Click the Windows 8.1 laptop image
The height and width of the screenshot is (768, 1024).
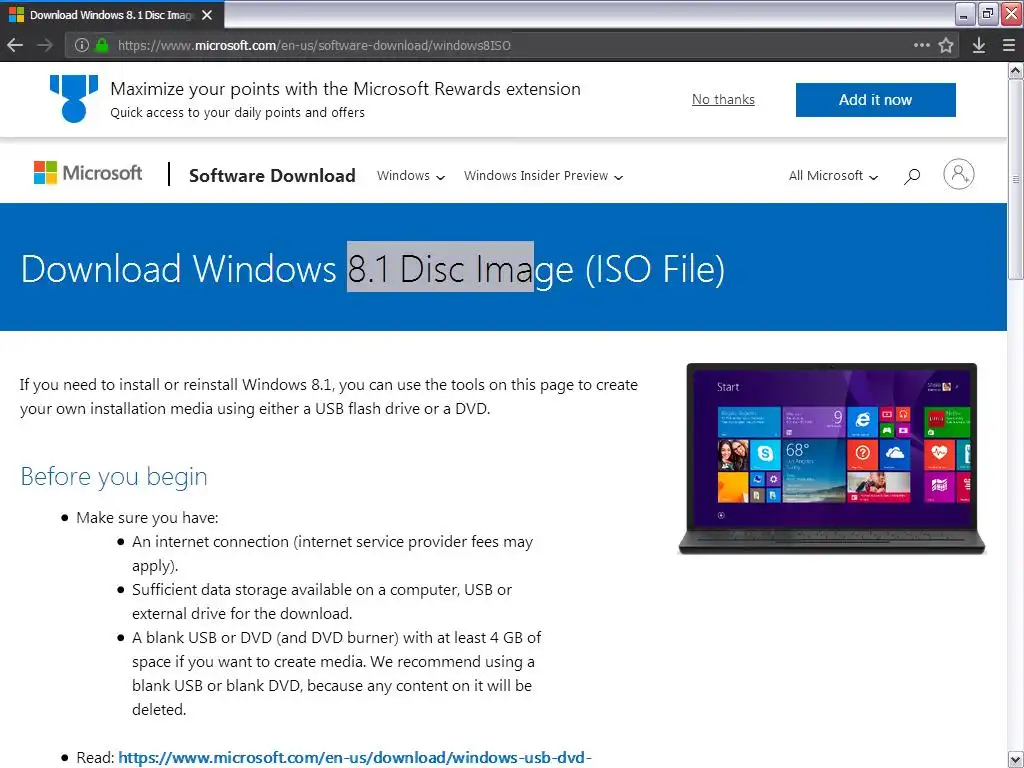831,458
